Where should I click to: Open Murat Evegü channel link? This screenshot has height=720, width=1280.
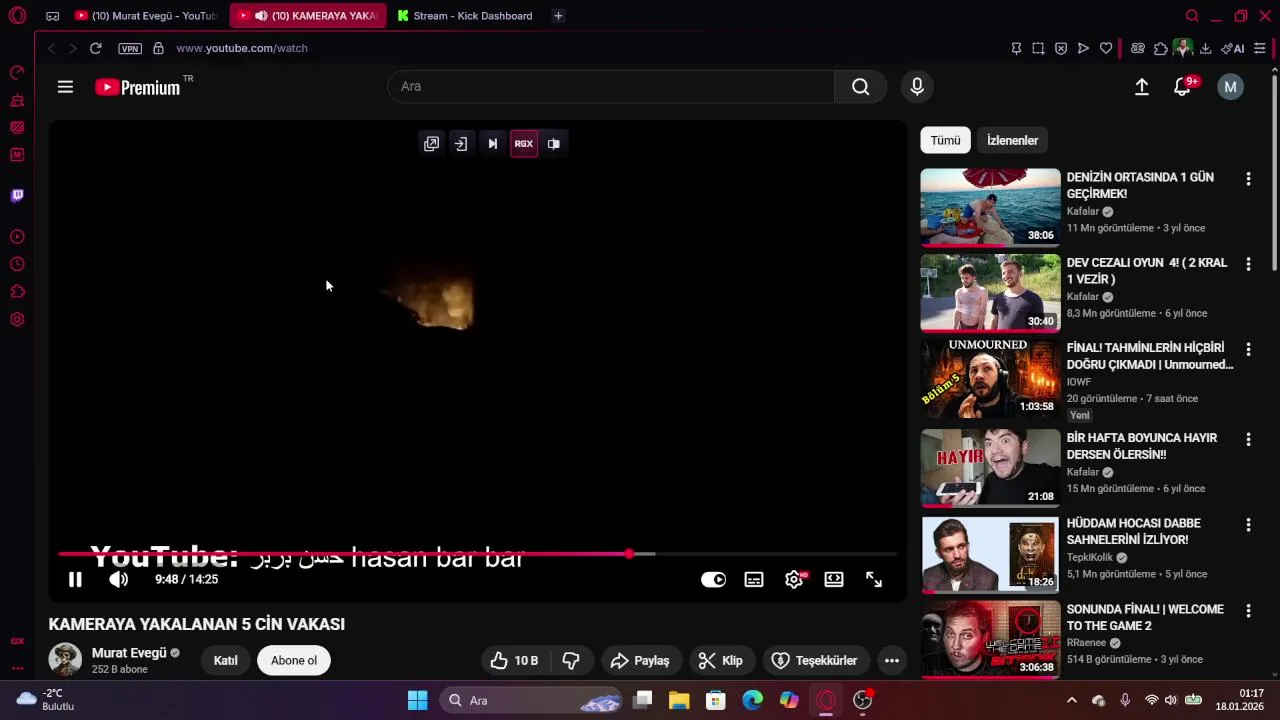pyautogui.click(x=129, y=653)
